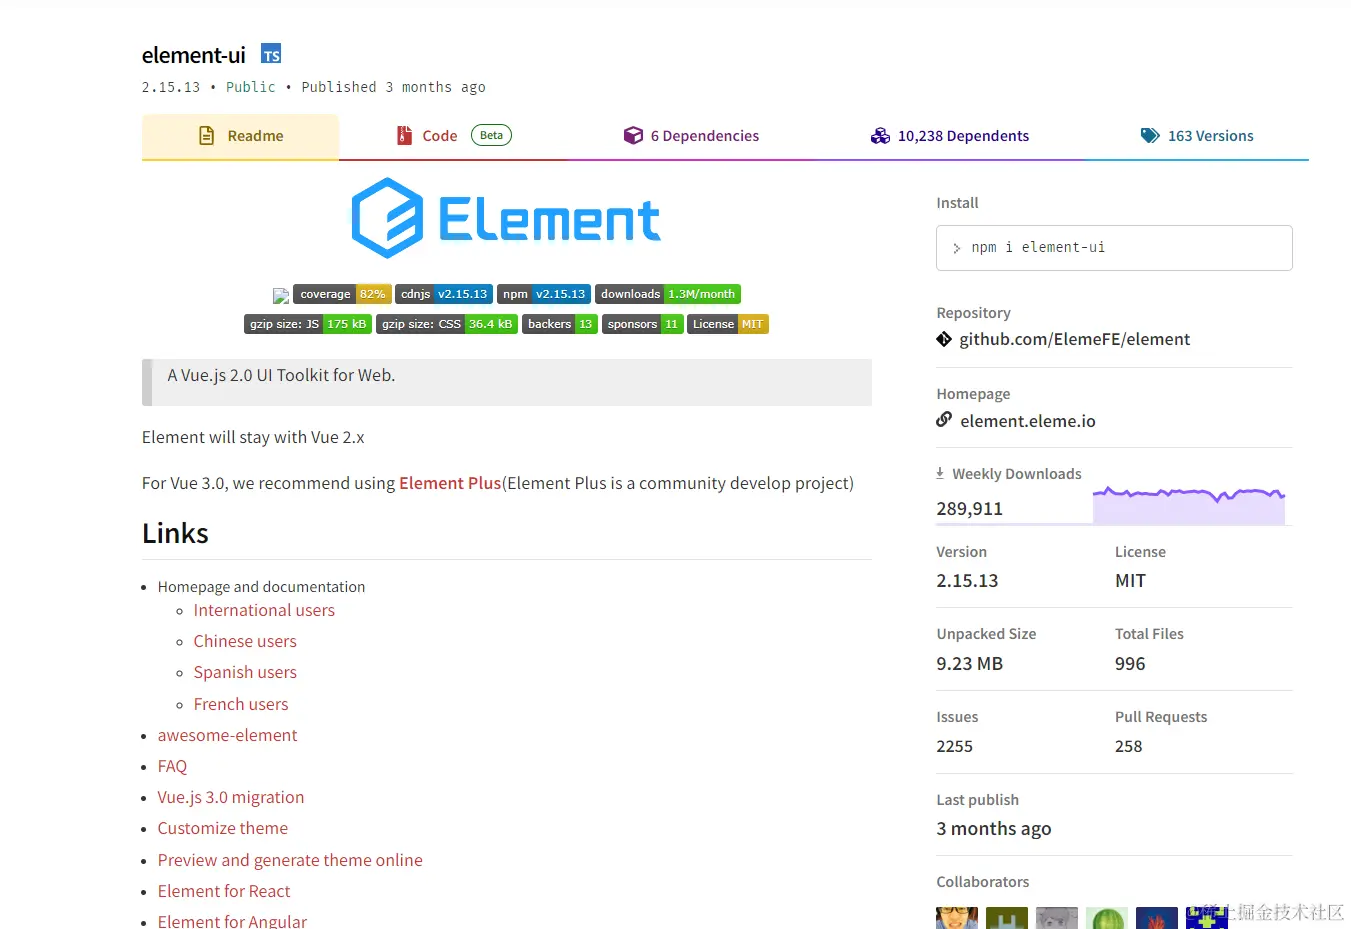Open Customize theme link
The image size is (1351, 929).
click(223, 828)
